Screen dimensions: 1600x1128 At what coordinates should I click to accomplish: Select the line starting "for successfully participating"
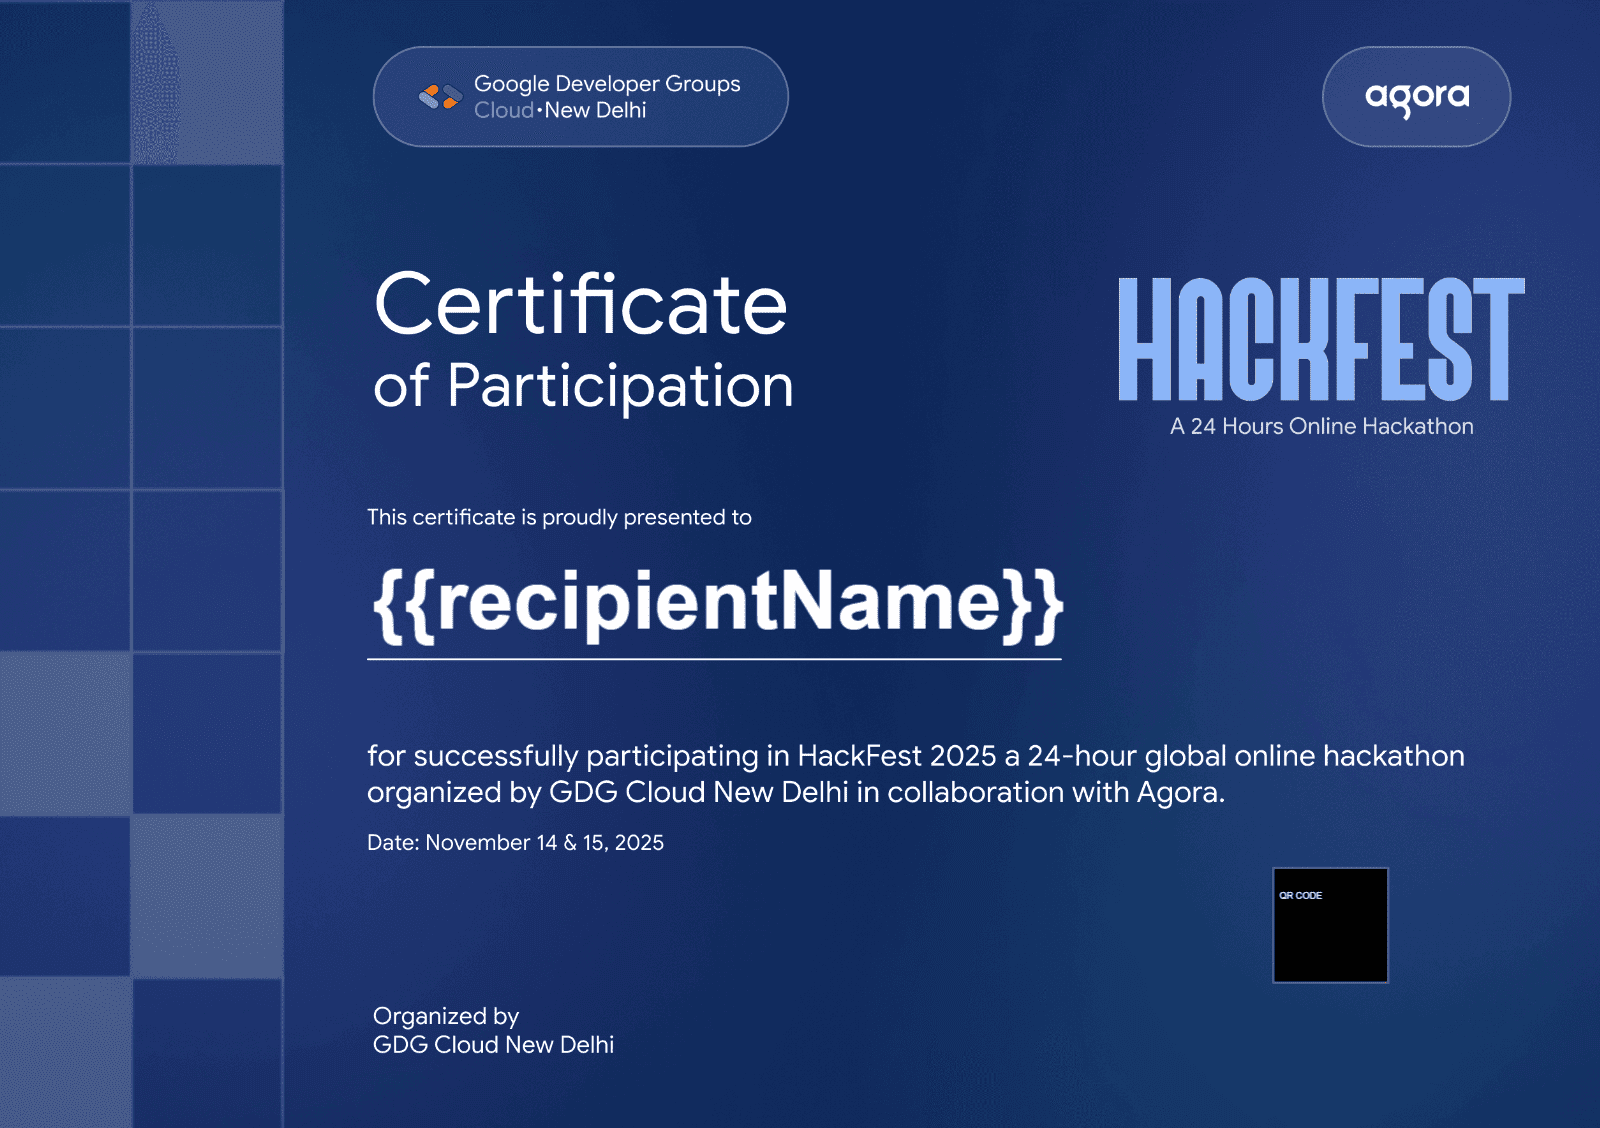(915, 756)
